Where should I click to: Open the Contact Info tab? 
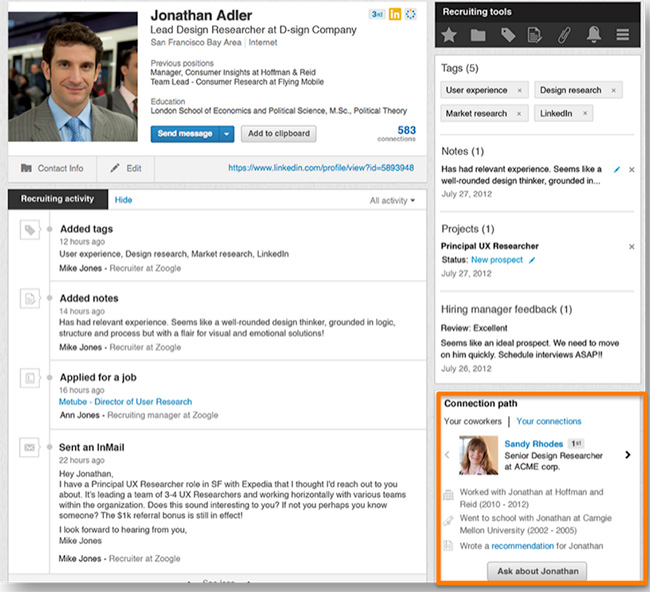[x=52, y=169]
